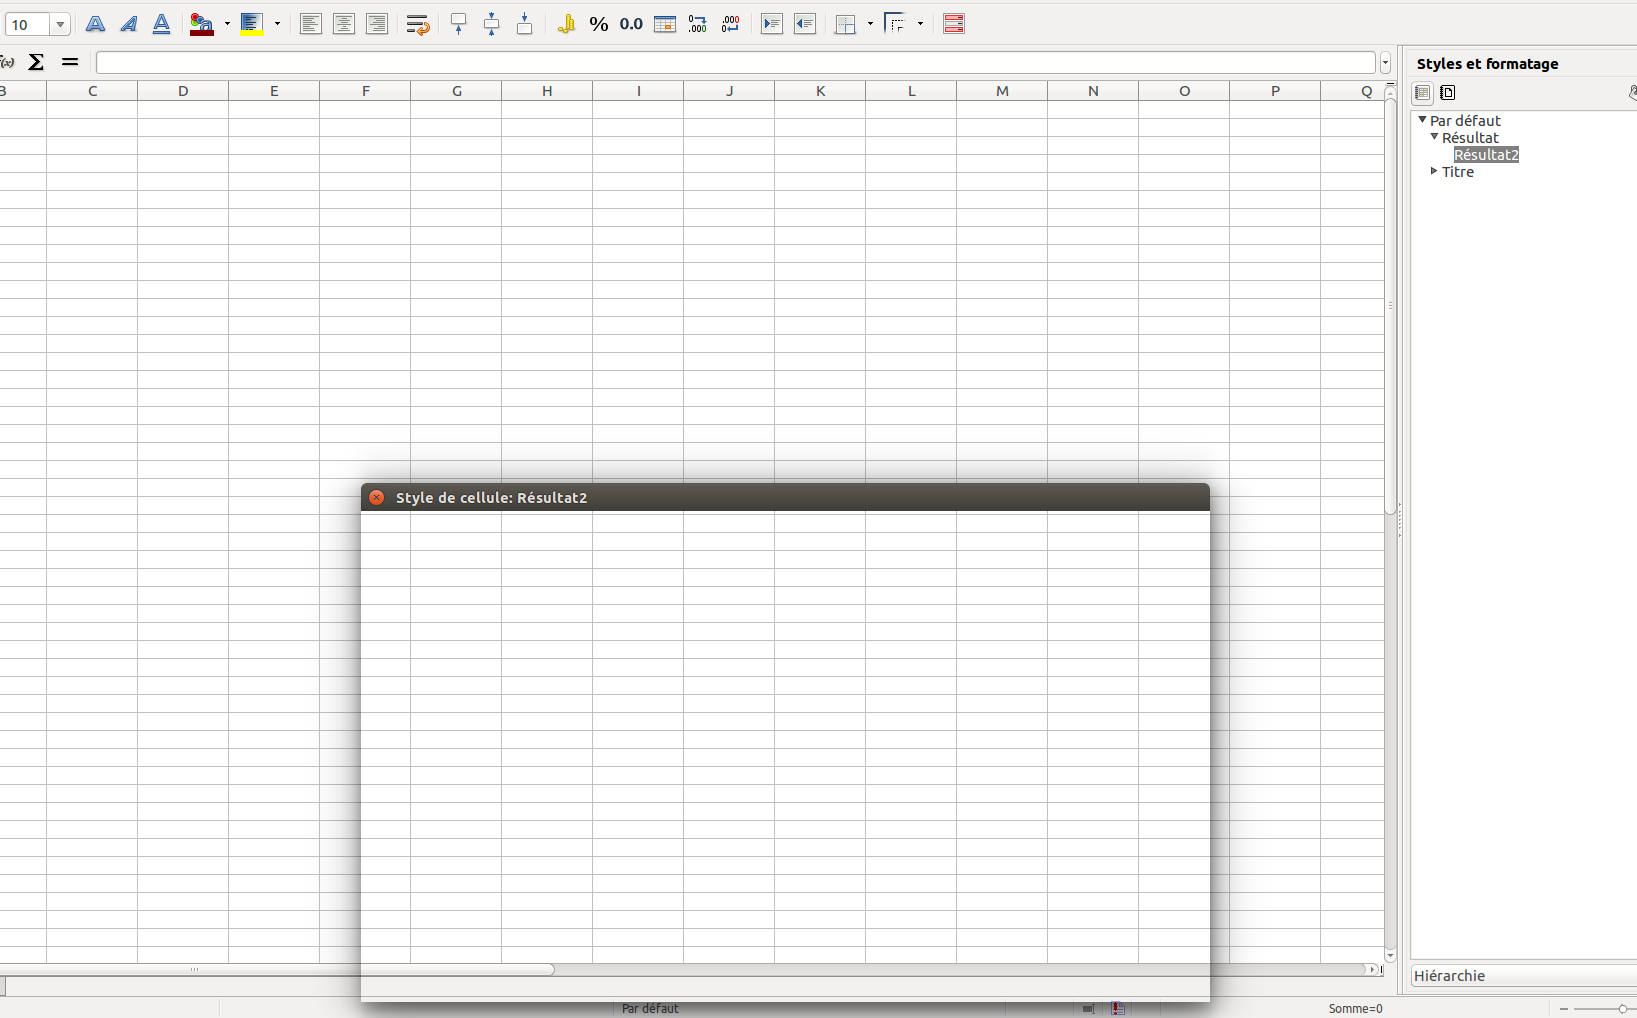The image size is (1637, 1018).
Task: Open the background color dropdown arrow
Action: pos(277,24)
